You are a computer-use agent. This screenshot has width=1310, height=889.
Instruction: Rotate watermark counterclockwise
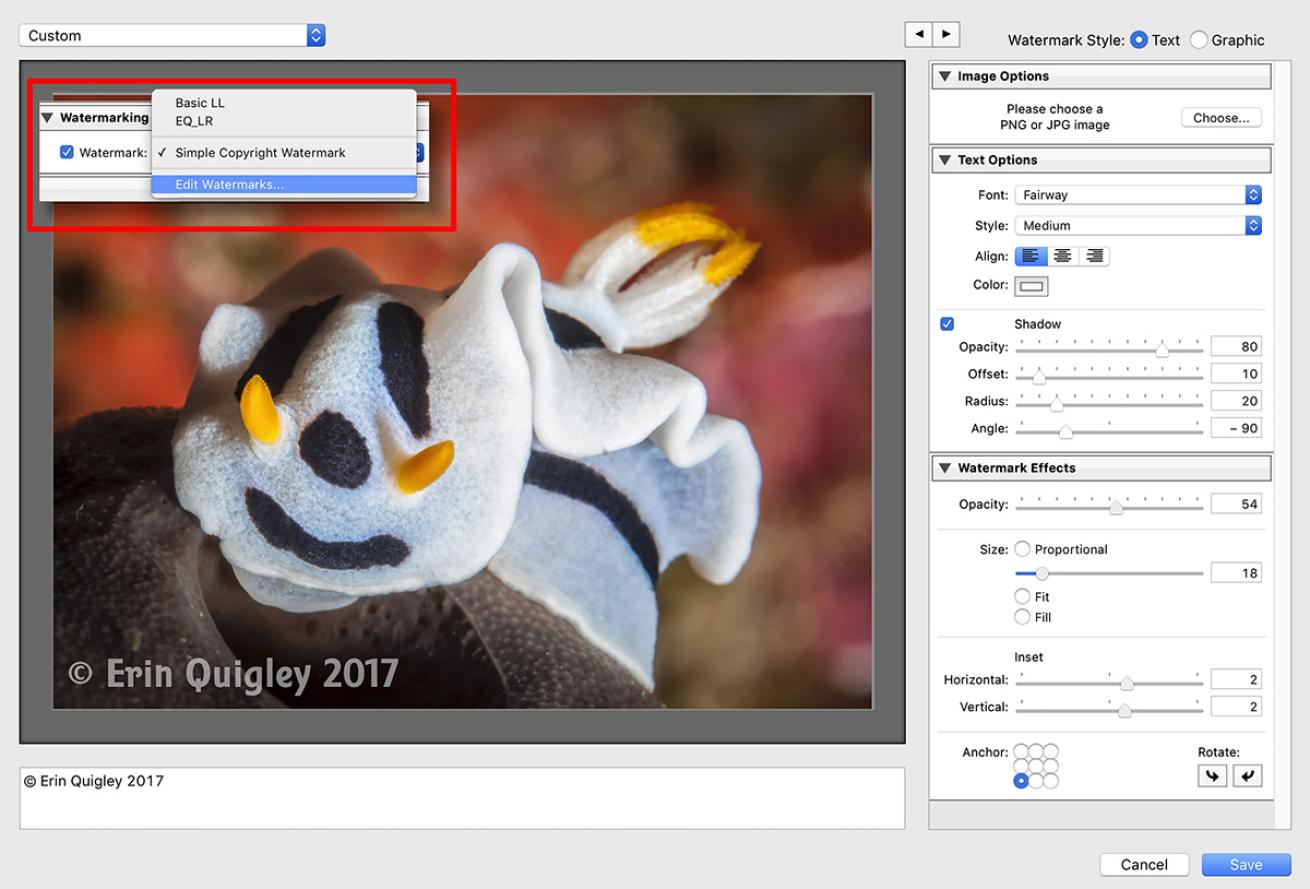(x=1212, y=775)
